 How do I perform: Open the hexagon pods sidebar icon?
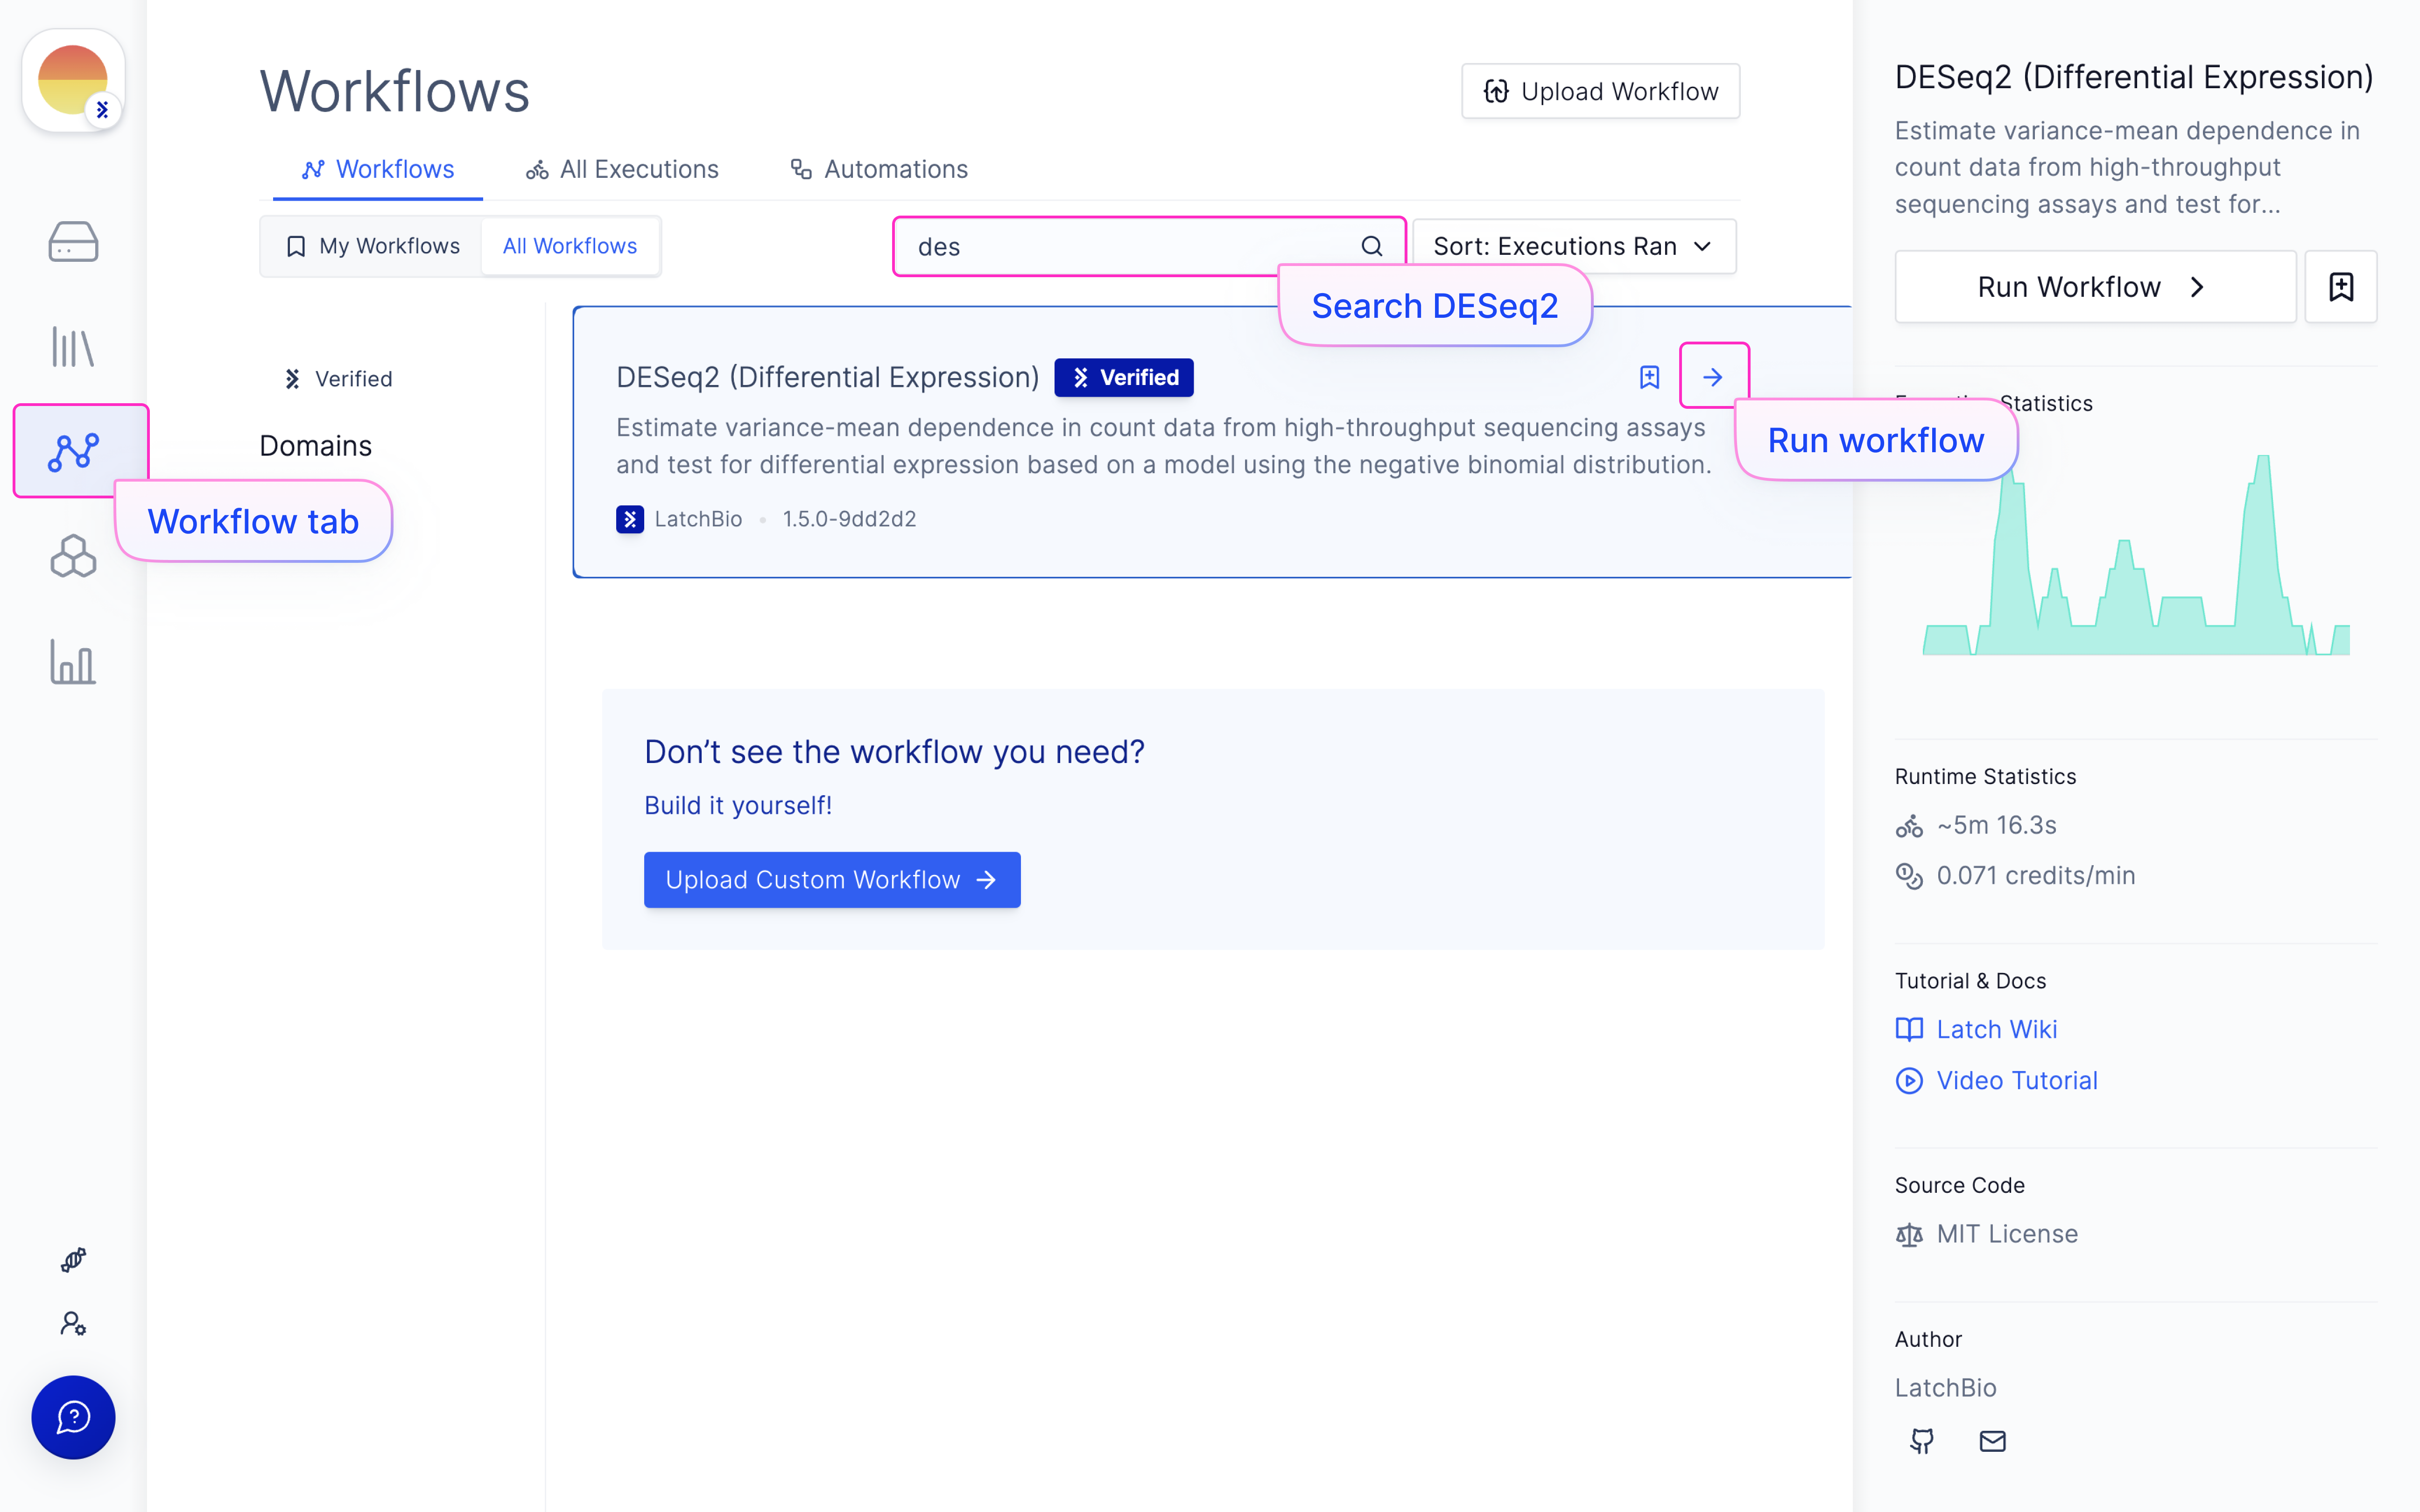point(73,556)
